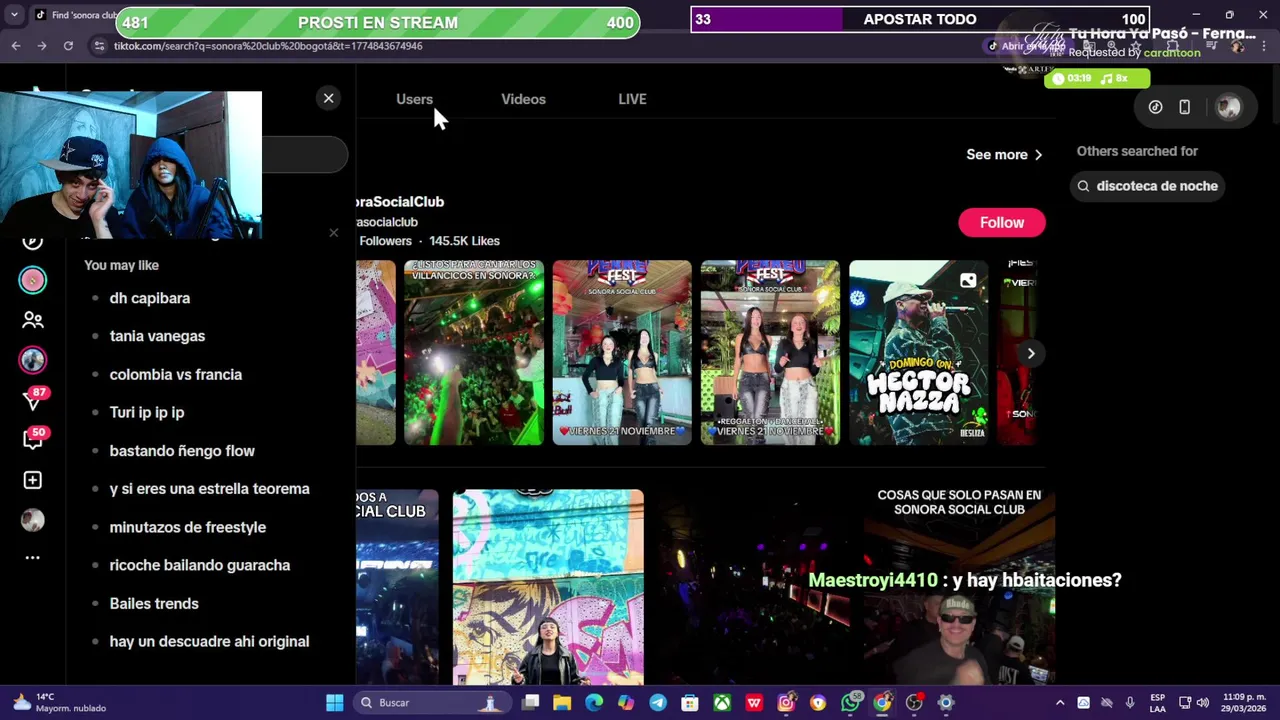Open WhatsApp from the taskbar

coord(850,703)
